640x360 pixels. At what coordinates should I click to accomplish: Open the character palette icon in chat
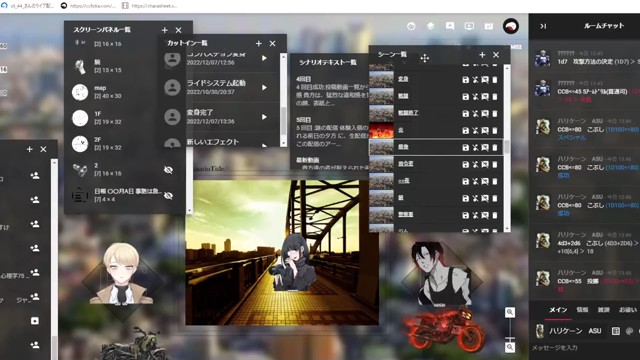[629, 331]
